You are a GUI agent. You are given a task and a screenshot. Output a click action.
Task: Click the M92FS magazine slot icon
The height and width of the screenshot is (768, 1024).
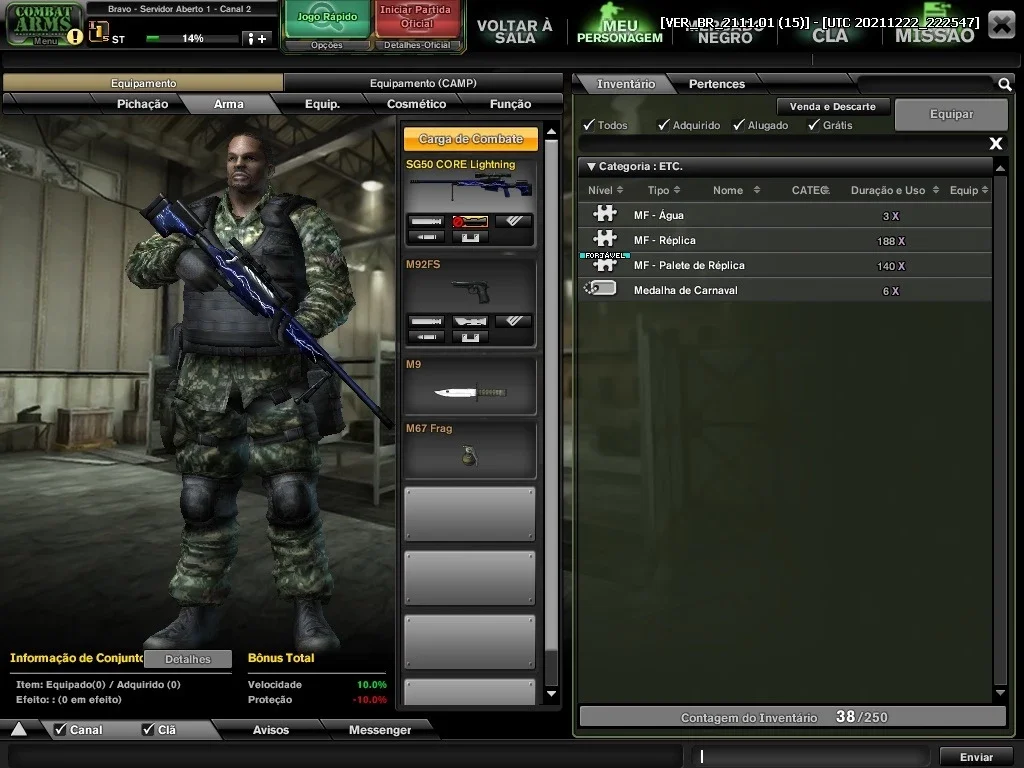pos(470,337)
